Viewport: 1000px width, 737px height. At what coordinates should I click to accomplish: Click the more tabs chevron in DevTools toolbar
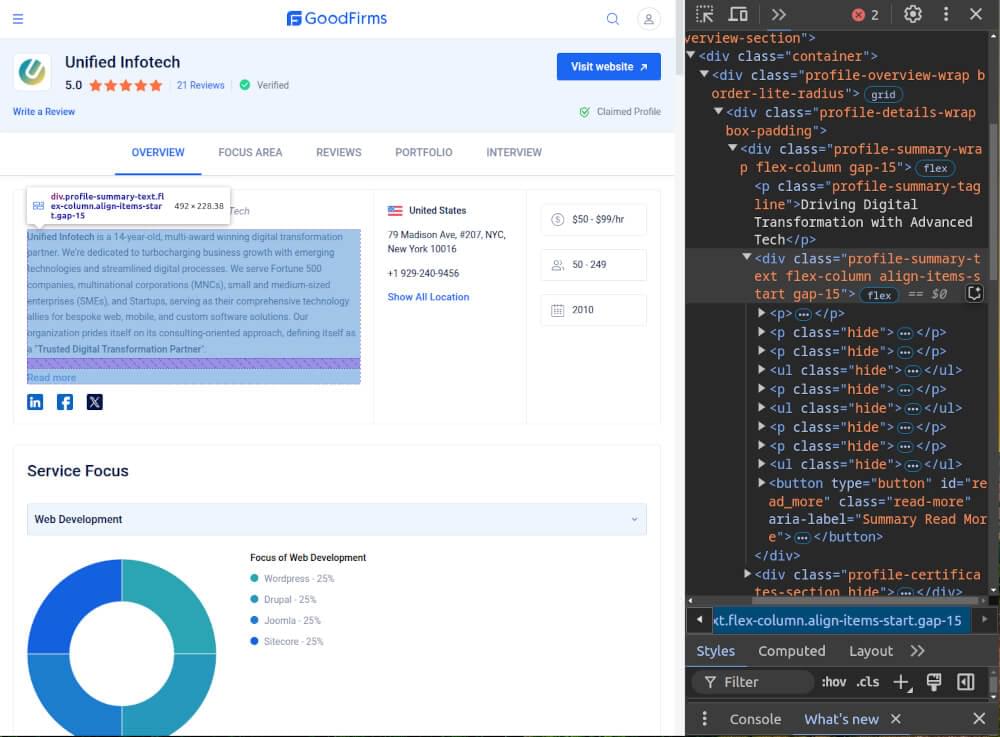[779, 14]
